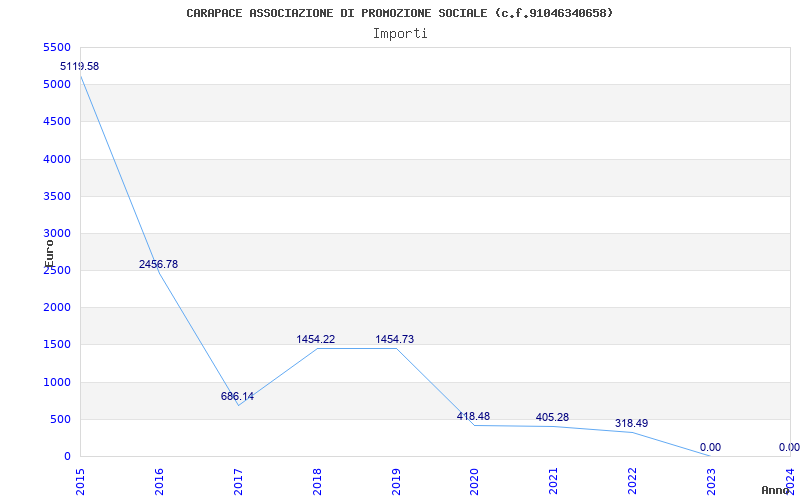Image resolution: width=800 pixels, height=500 pixels.
Task: Click the 2023 x-axis year label
Action: [711, 478]
